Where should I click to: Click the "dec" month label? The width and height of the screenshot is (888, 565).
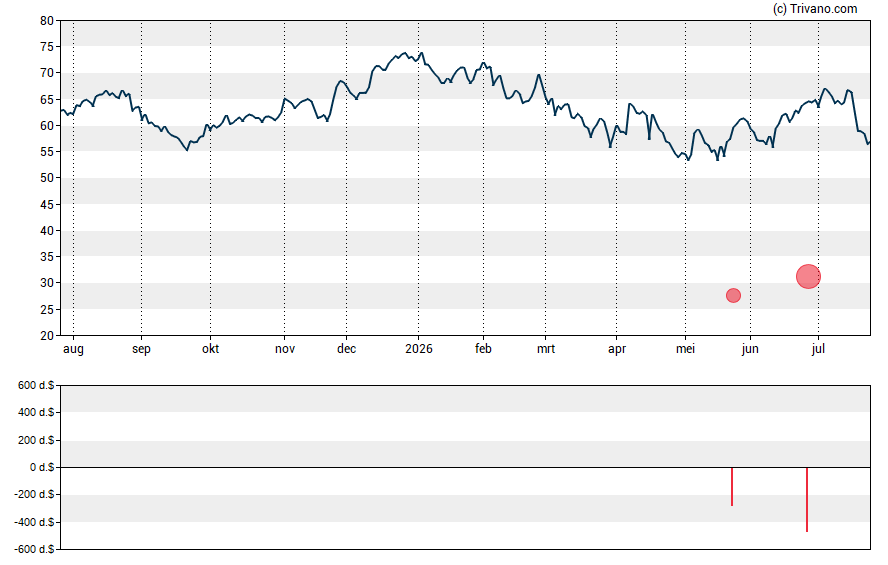347,349
